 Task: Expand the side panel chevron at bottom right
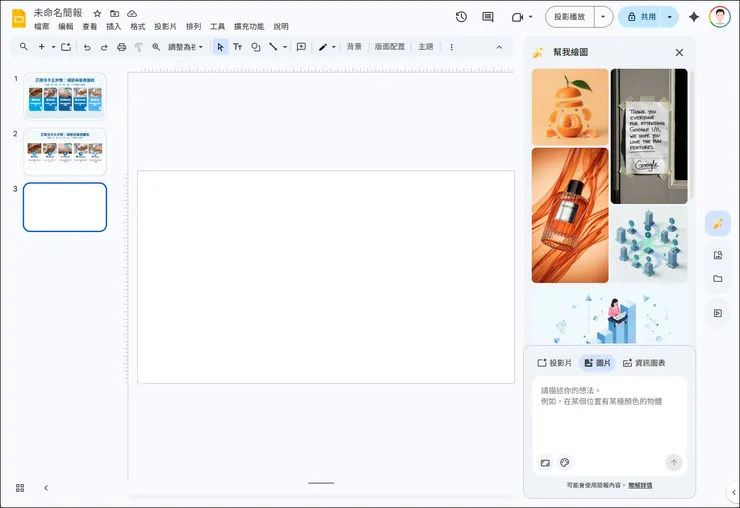(x=734, y=492)
